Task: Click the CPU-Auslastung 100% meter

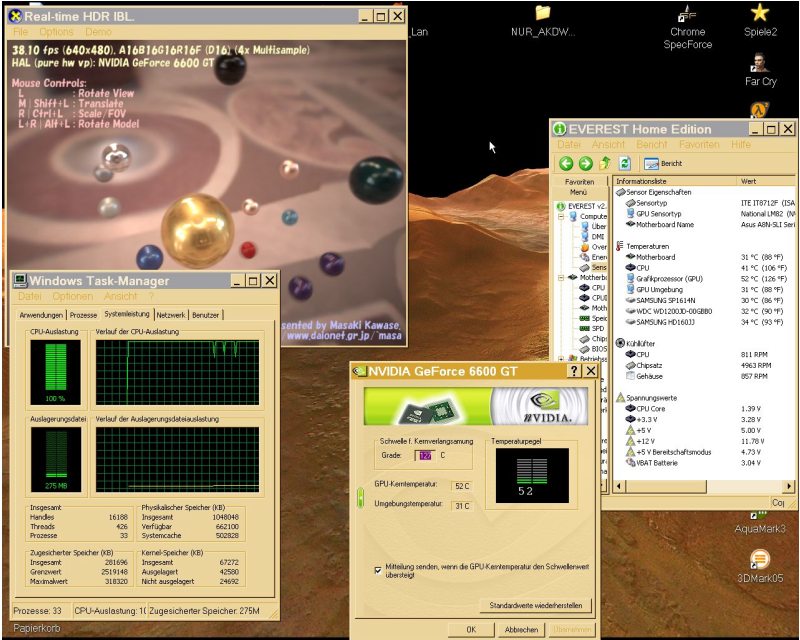Action: click(x=55, y=373)
